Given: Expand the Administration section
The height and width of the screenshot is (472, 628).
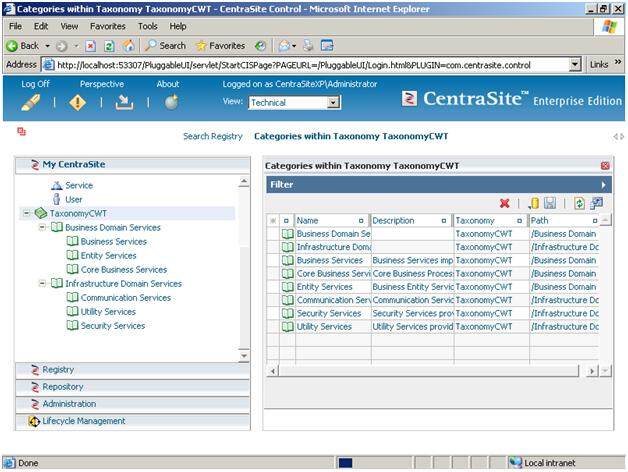Looking at the screenshot, I should click(132, 404).
